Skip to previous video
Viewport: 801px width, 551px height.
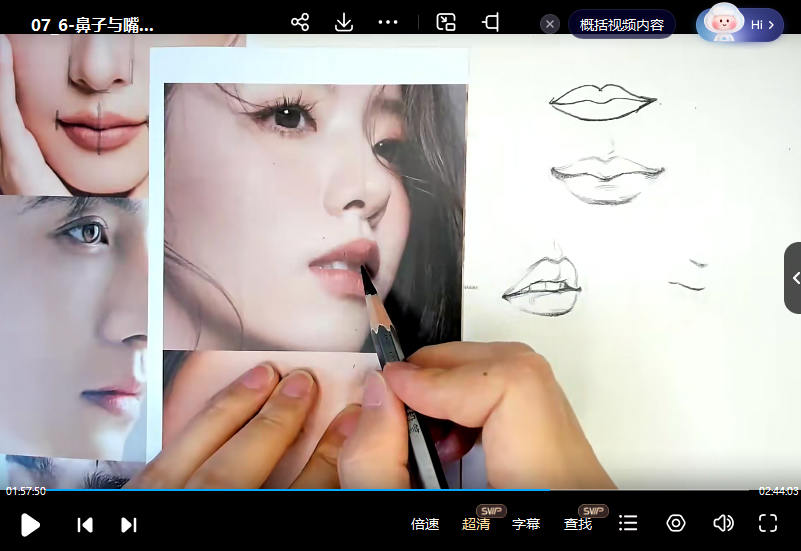(85, 524)
